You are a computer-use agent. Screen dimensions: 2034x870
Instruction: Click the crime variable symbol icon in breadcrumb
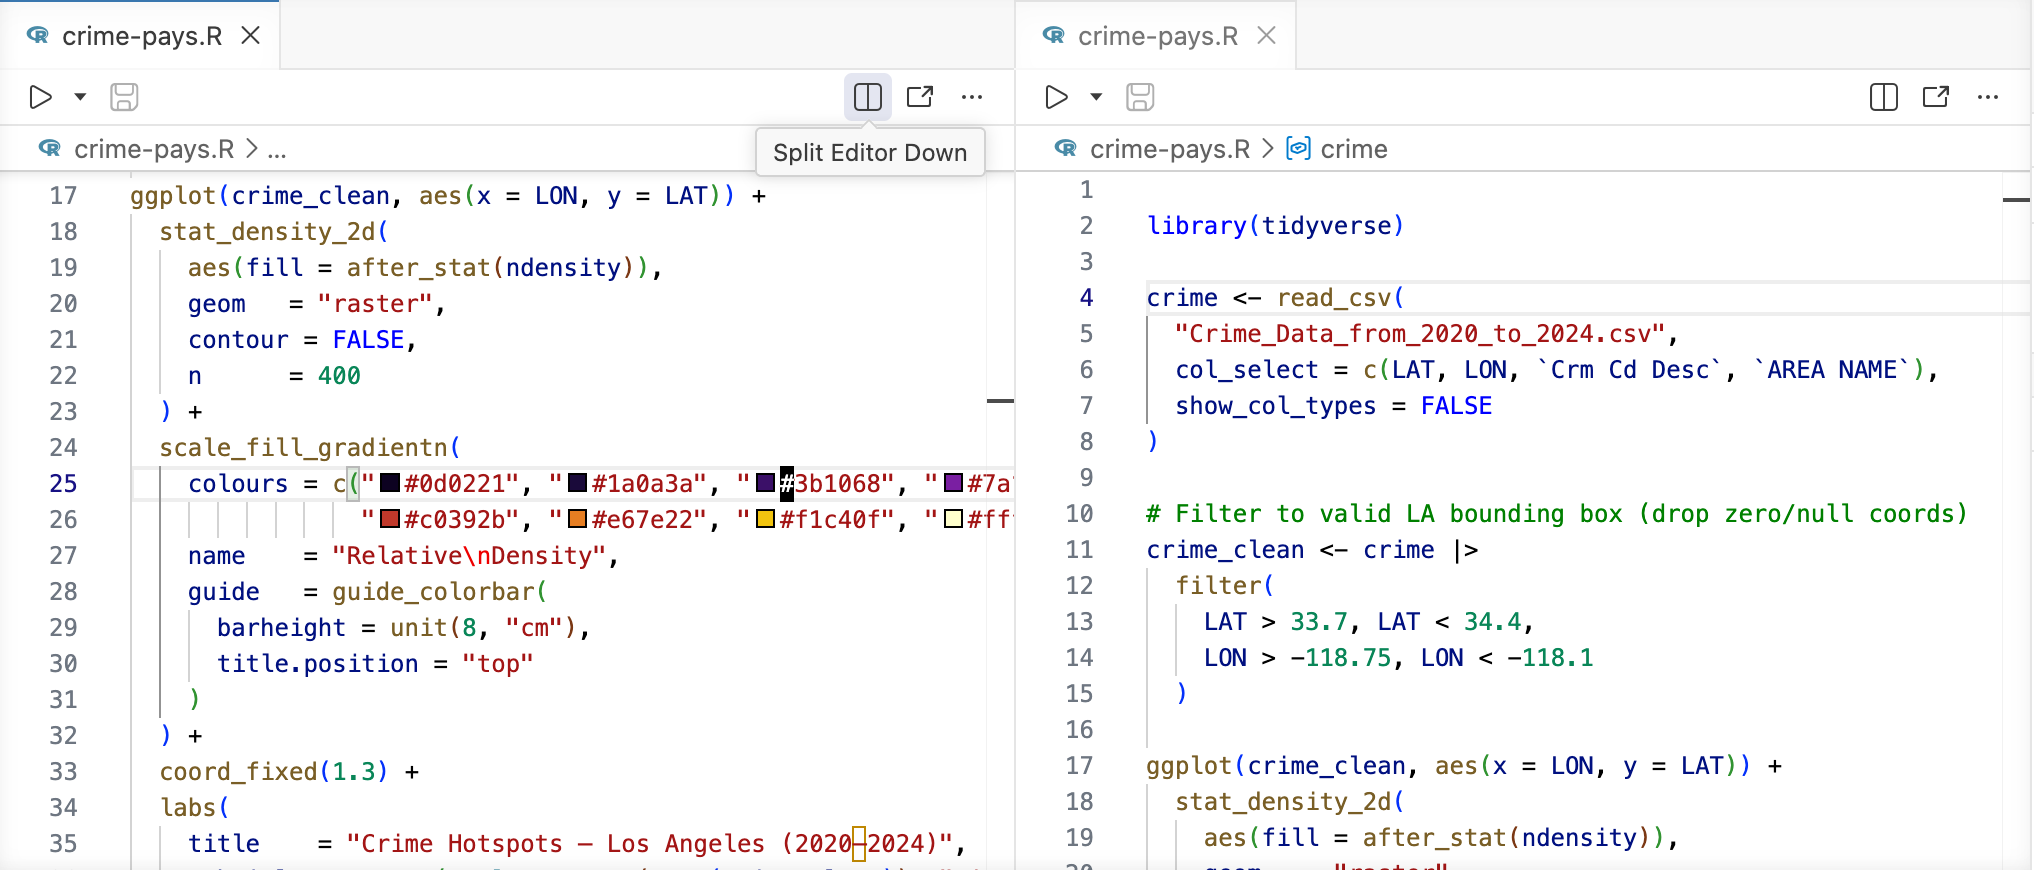(x=1298, y=149)
